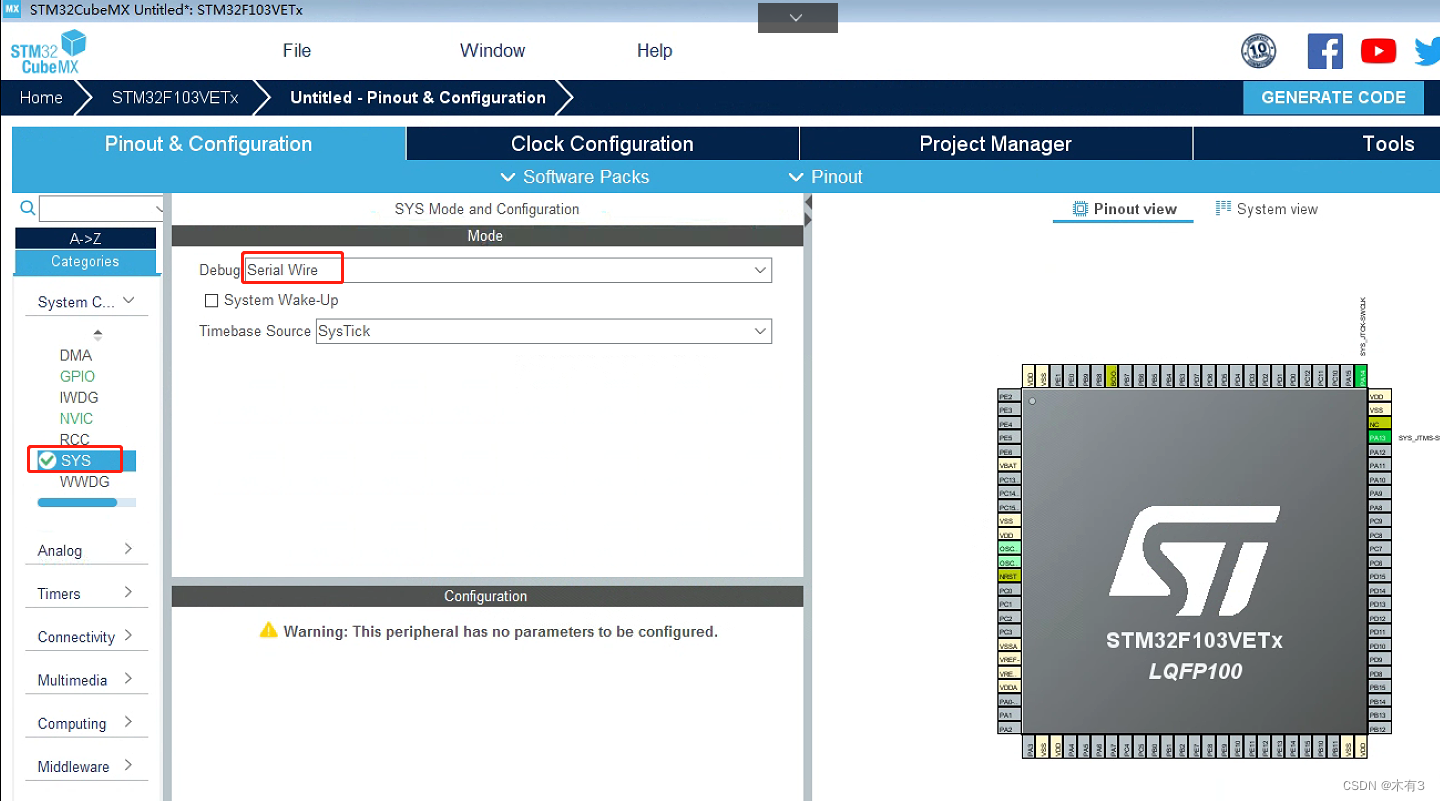Open the Debug Serial Wire dropdown
Image resolution: width=1440 pixels, height=801 pixels.
coord(509,270)
